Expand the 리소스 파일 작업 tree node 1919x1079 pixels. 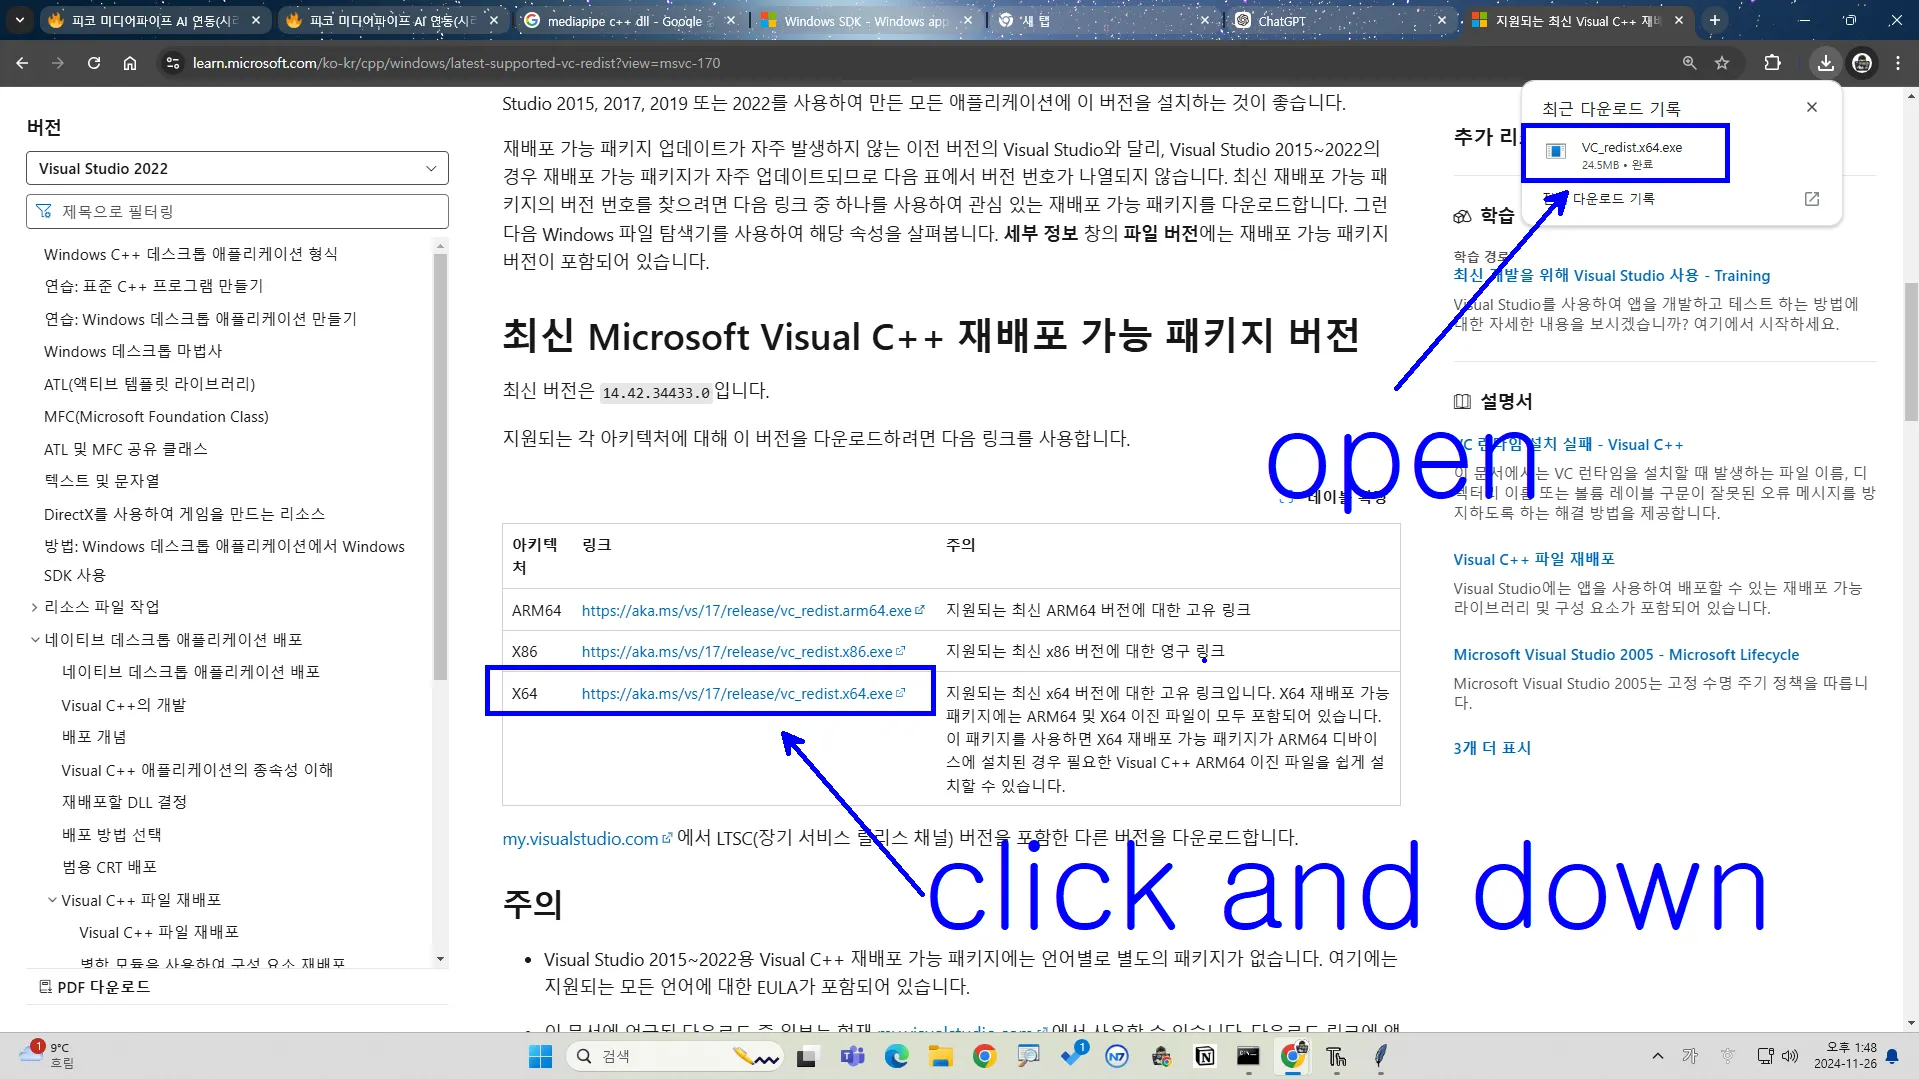pyautogui.click(x=35, y=607)
